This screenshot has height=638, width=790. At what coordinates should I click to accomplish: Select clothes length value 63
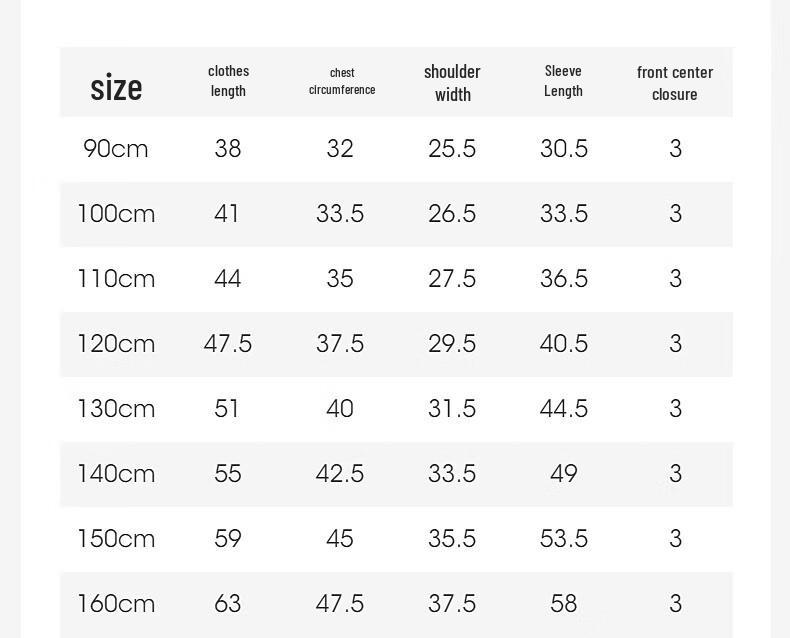(x=228, y=604)
